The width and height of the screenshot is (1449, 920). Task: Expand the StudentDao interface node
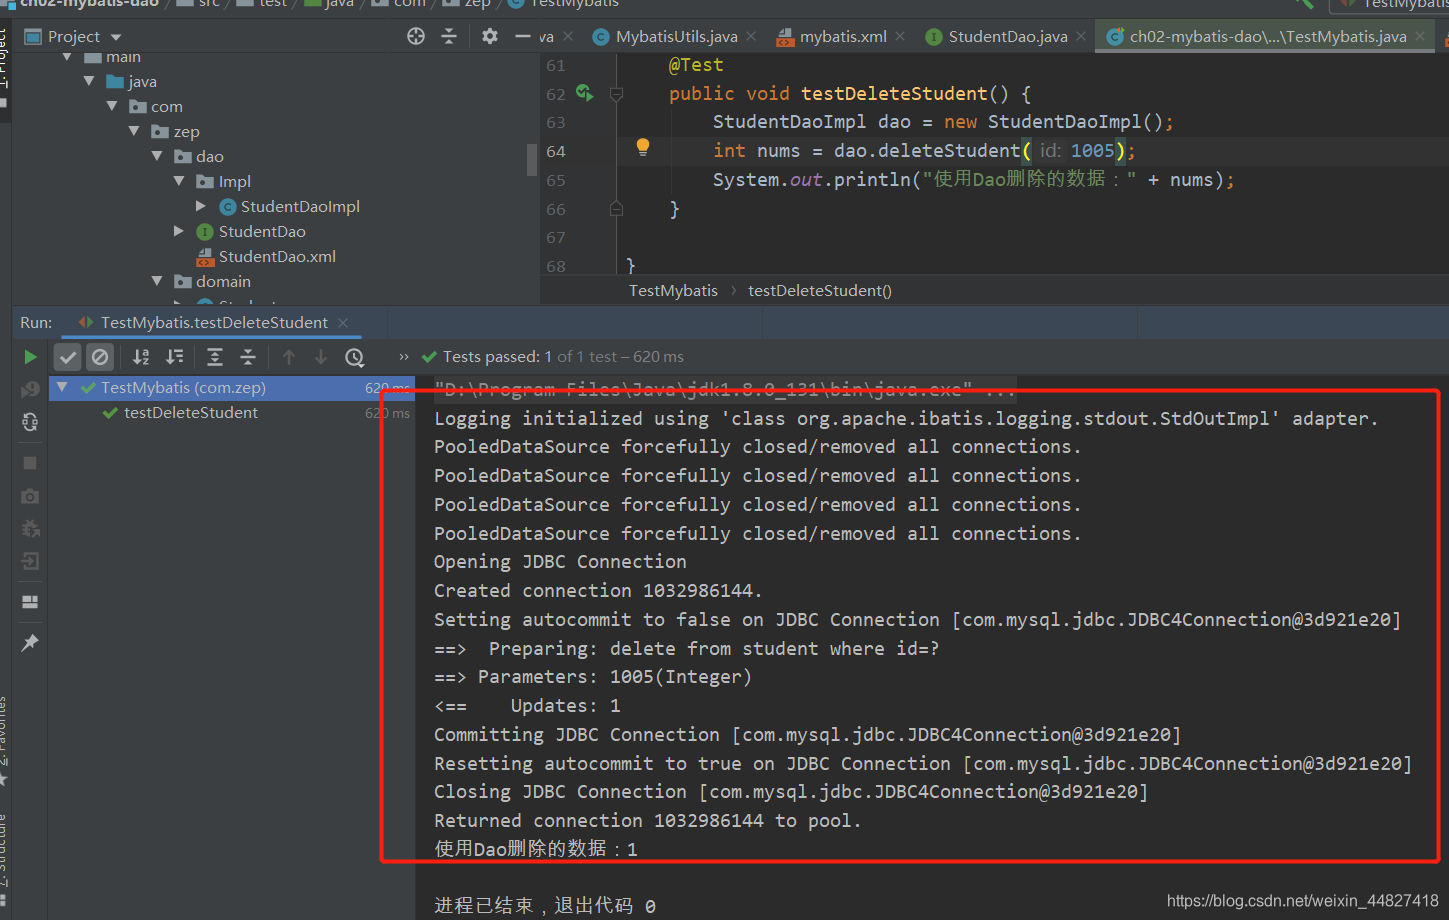[x=179, y=231]
